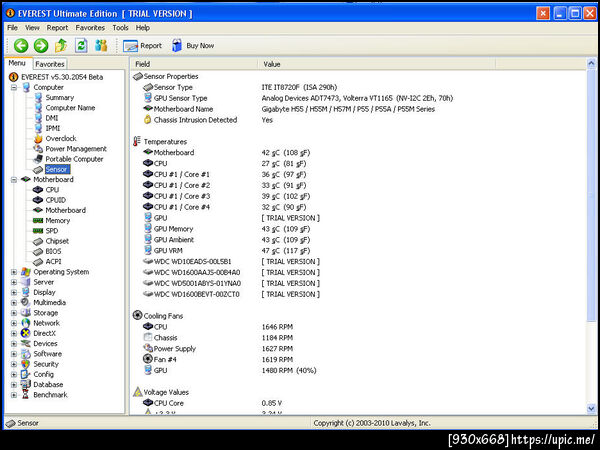The width and height of the screenshot is (600, 450).
Task: Expand the Display tree node
Action: [x=14, y=292]
